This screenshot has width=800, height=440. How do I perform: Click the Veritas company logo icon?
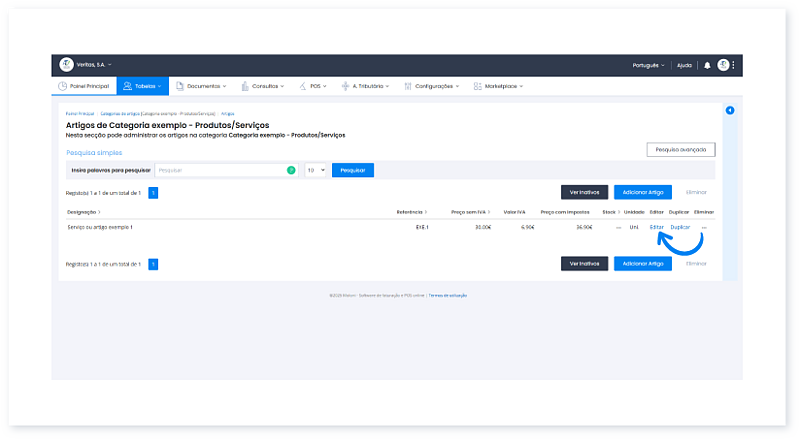click(66, 64)
